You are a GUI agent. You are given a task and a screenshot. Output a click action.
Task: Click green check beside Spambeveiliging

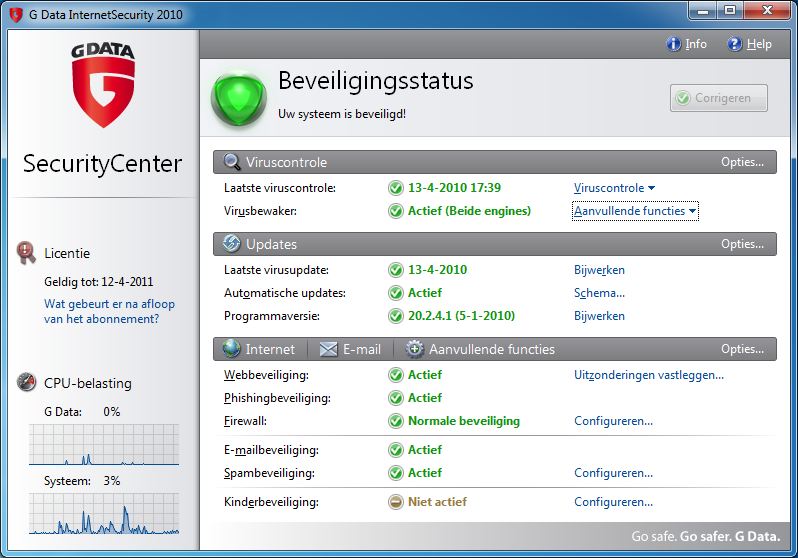[x=395, y=472]
